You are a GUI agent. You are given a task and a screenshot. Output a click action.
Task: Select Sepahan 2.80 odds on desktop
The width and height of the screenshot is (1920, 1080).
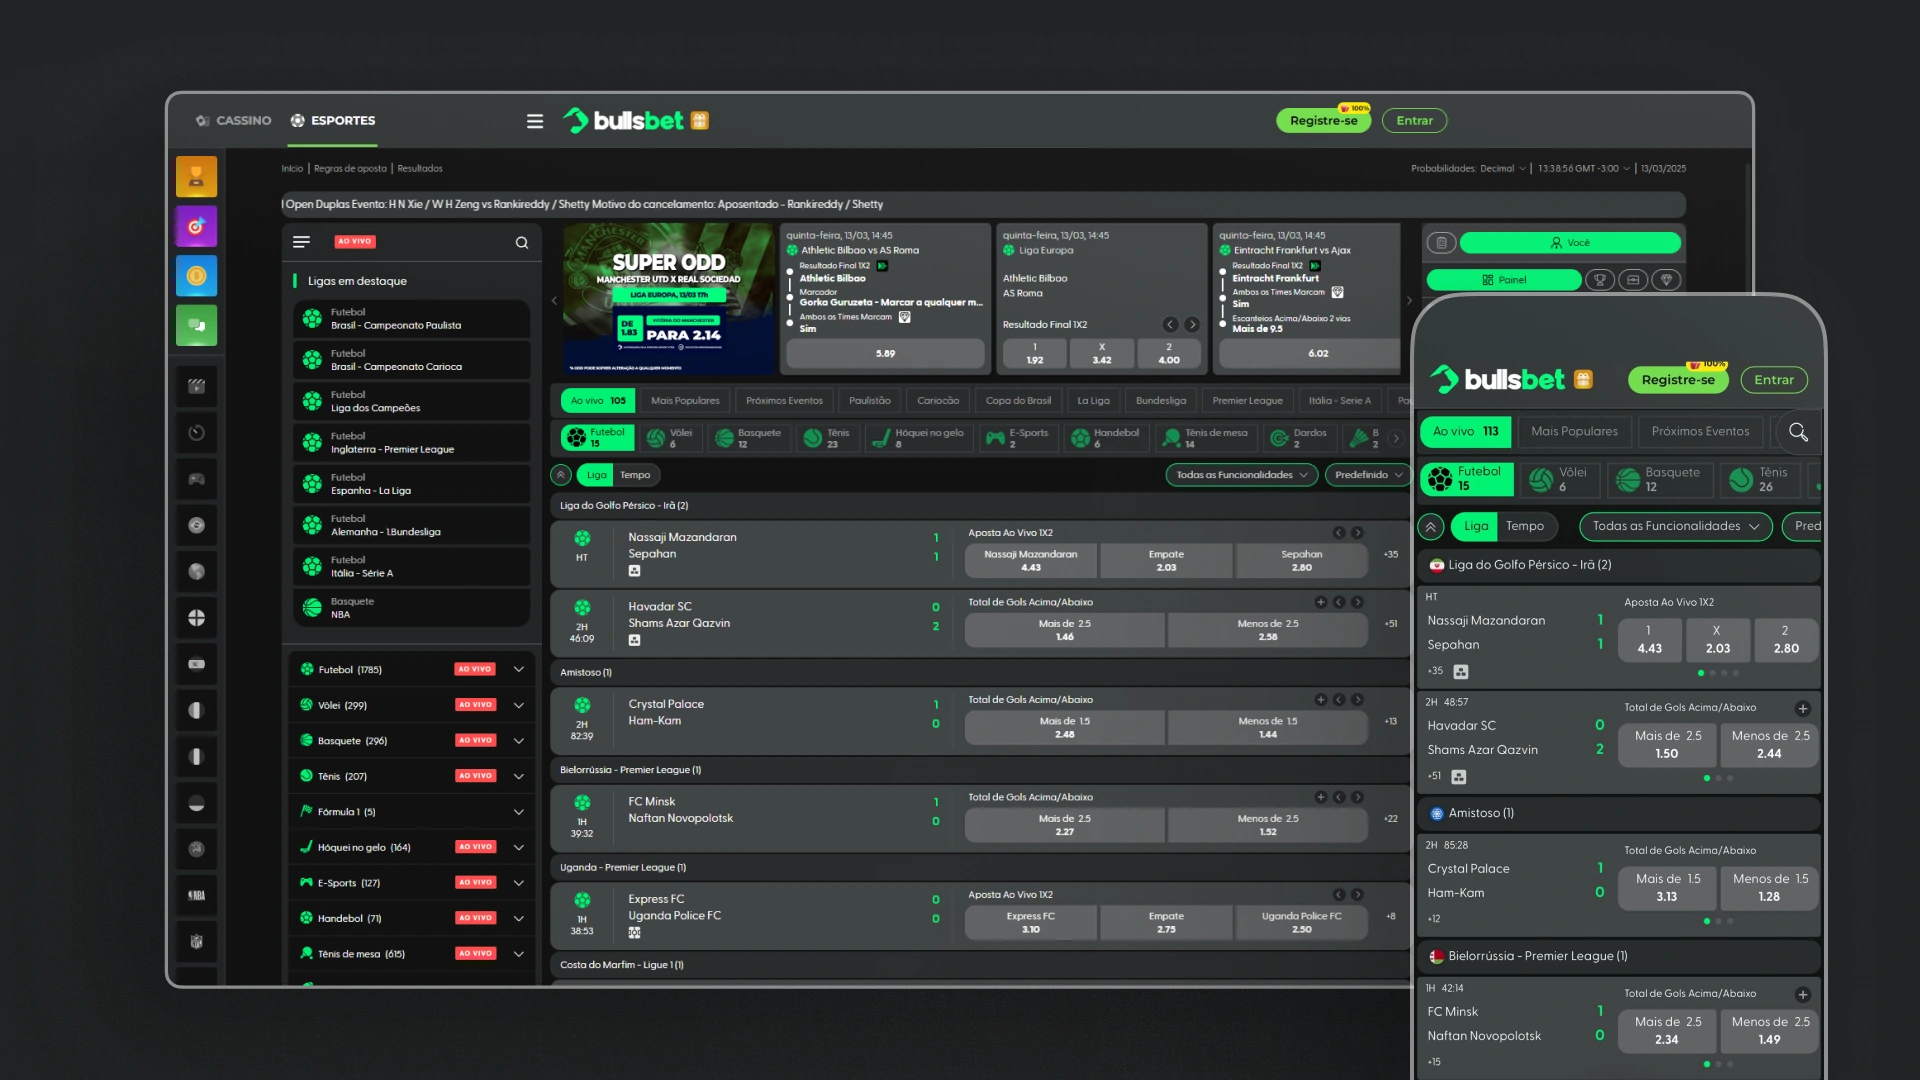point(1301,561)
